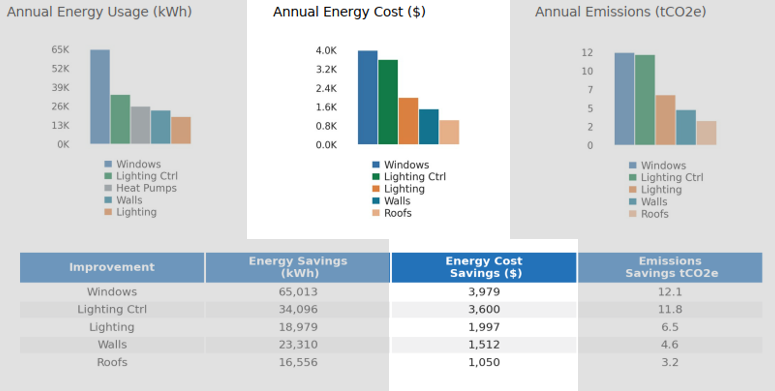Click the 16,556 energy savings cell
The image size is (775, 391).
tap(298, 362)
